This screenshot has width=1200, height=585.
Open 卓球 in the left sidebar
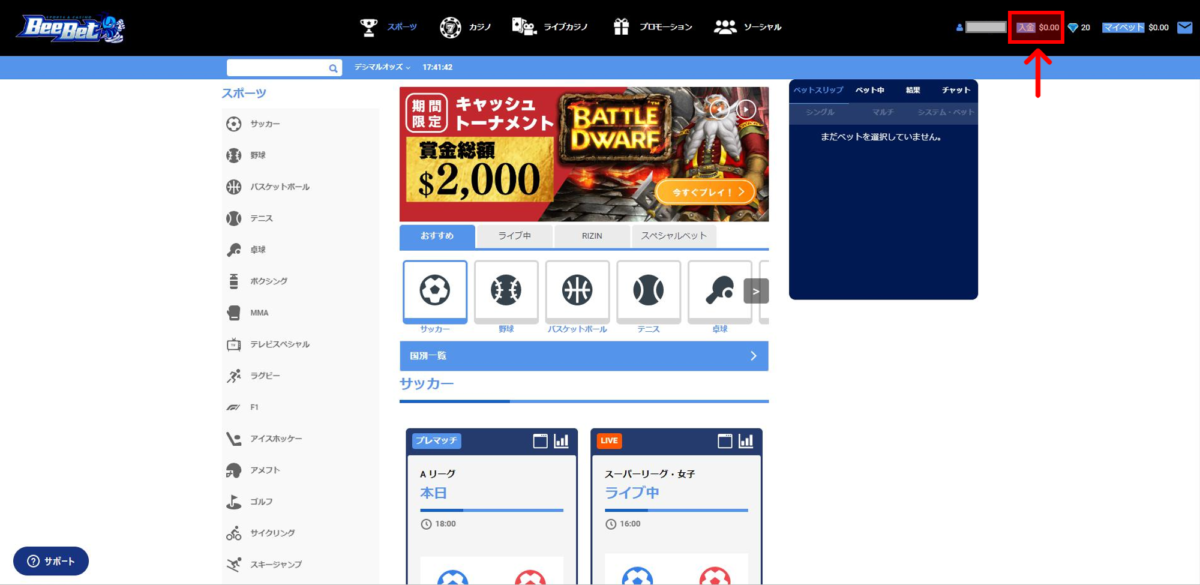pyautogui.click(x=246, y=250)
